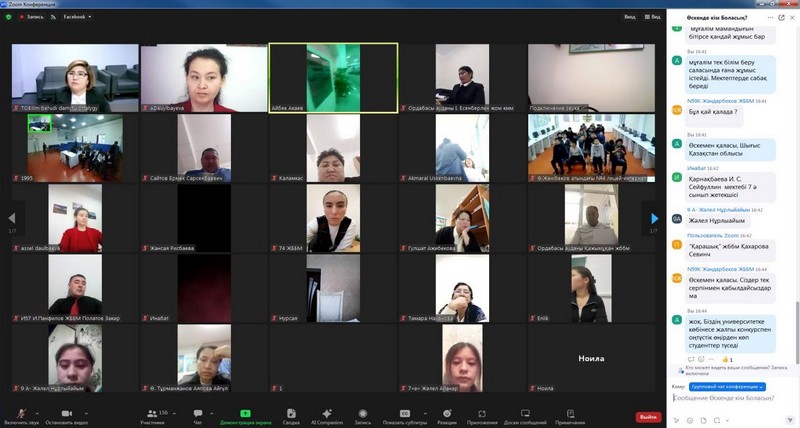The image size is (800, 428).
Task: Open more actions ellipsis under last message
Action: pyautogui.click(x=710, y=359)
